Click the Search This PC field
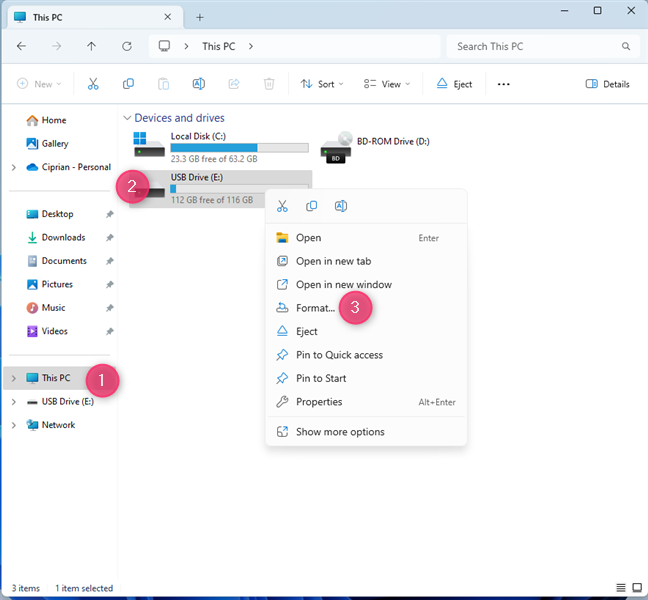 click(540, 46)
